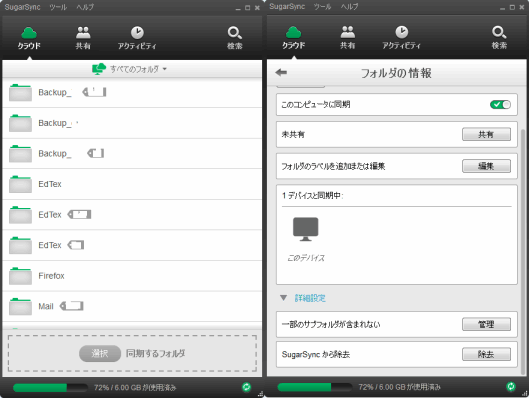This screenshot has width=529, height=398.
Task: Click the cloud-computer icon beside all folders
Action: tap(99, 69)
